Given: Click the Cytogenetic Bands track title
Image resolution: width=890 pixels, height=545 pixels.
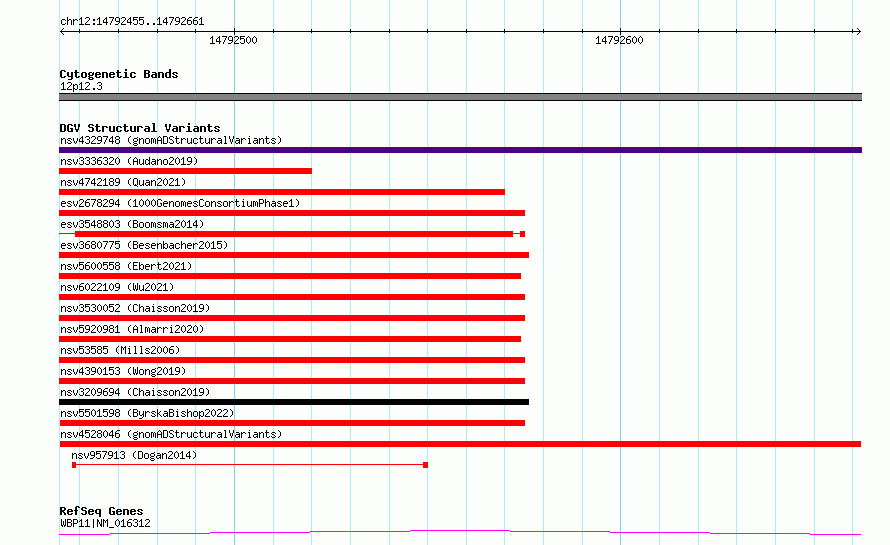Looking at the screenshot, I should coord(119,74).
